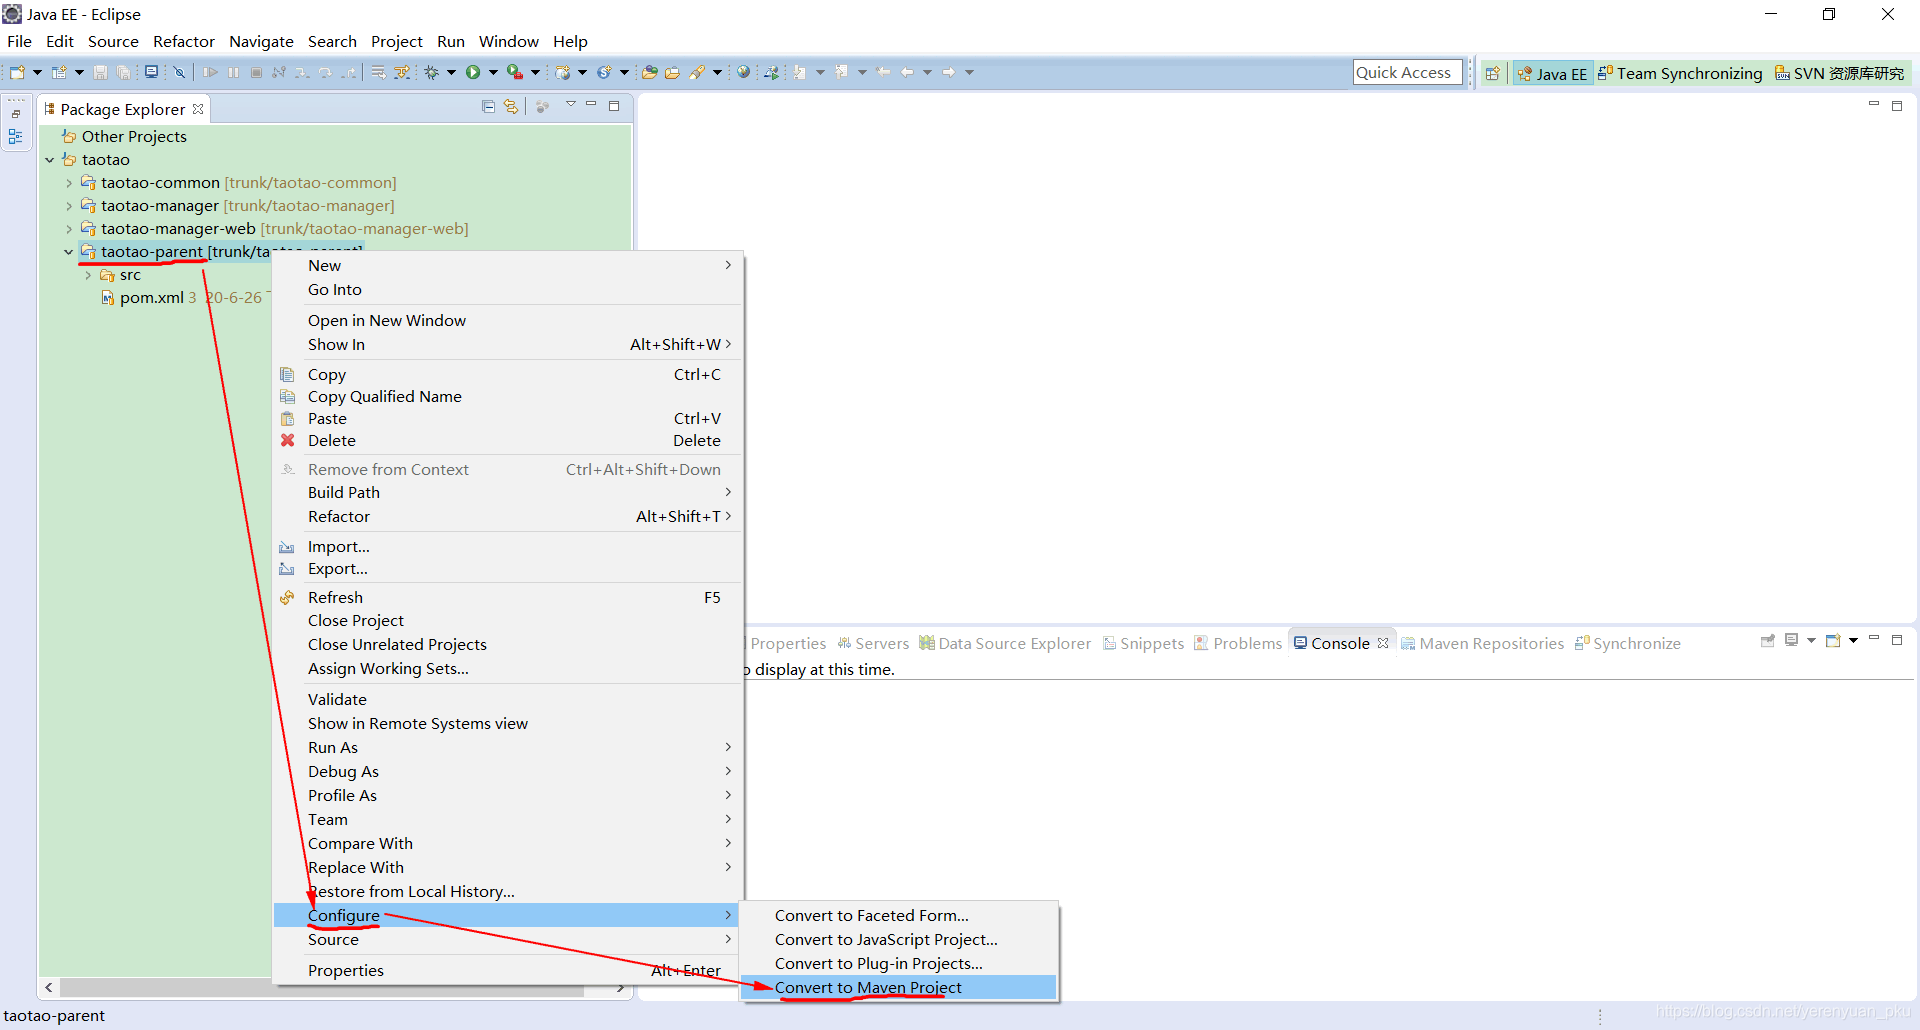
Task: Click the Open Perspective icon
Action: tap(1492, 73)
